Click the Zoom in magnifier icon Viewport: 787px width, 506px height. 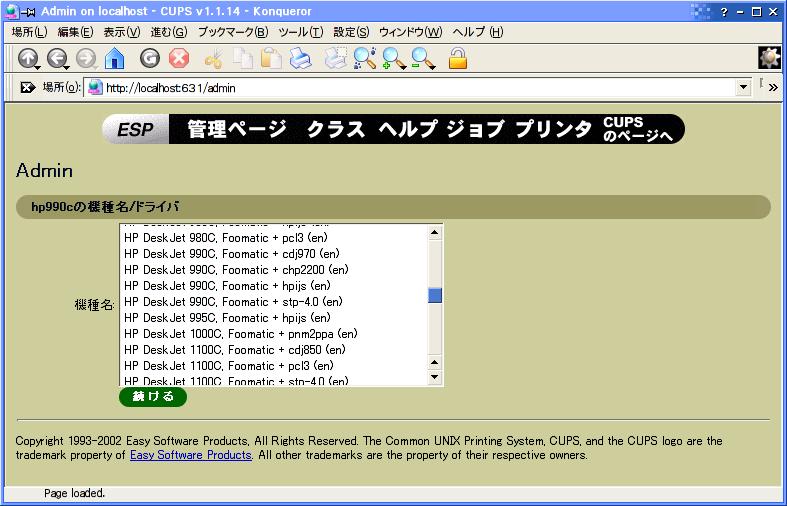click(394, 59)
